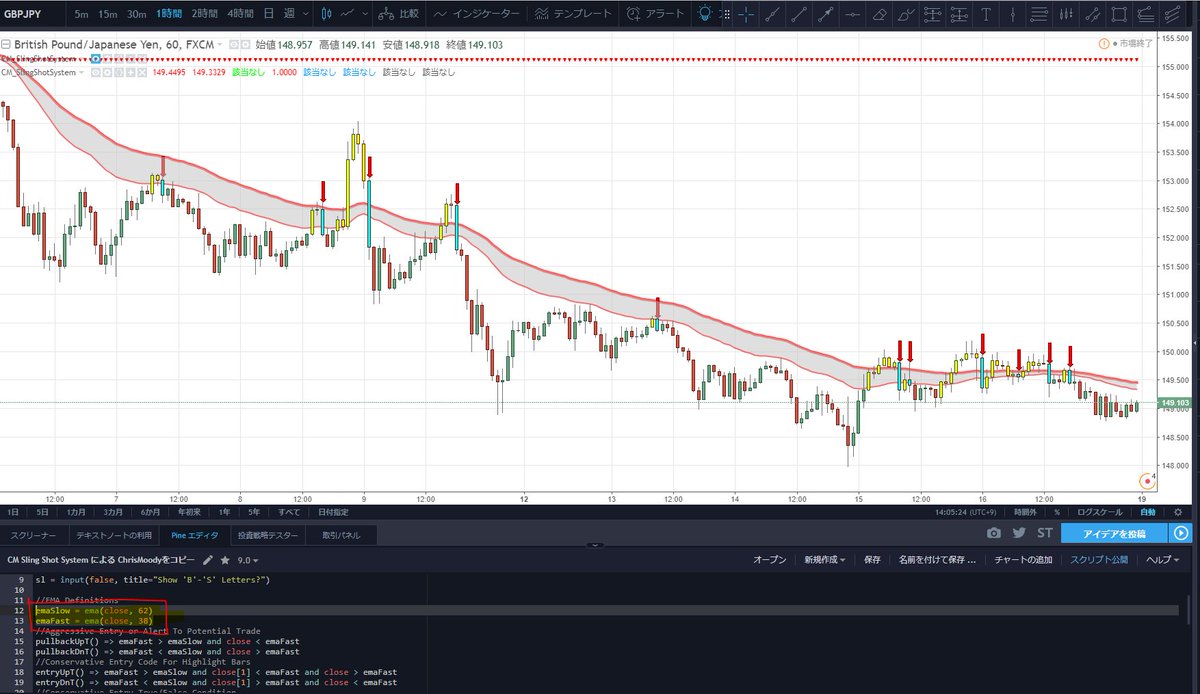Open the アラート alert button
The height and width of the screenshot is (694, 1200).
click(655, 14)
